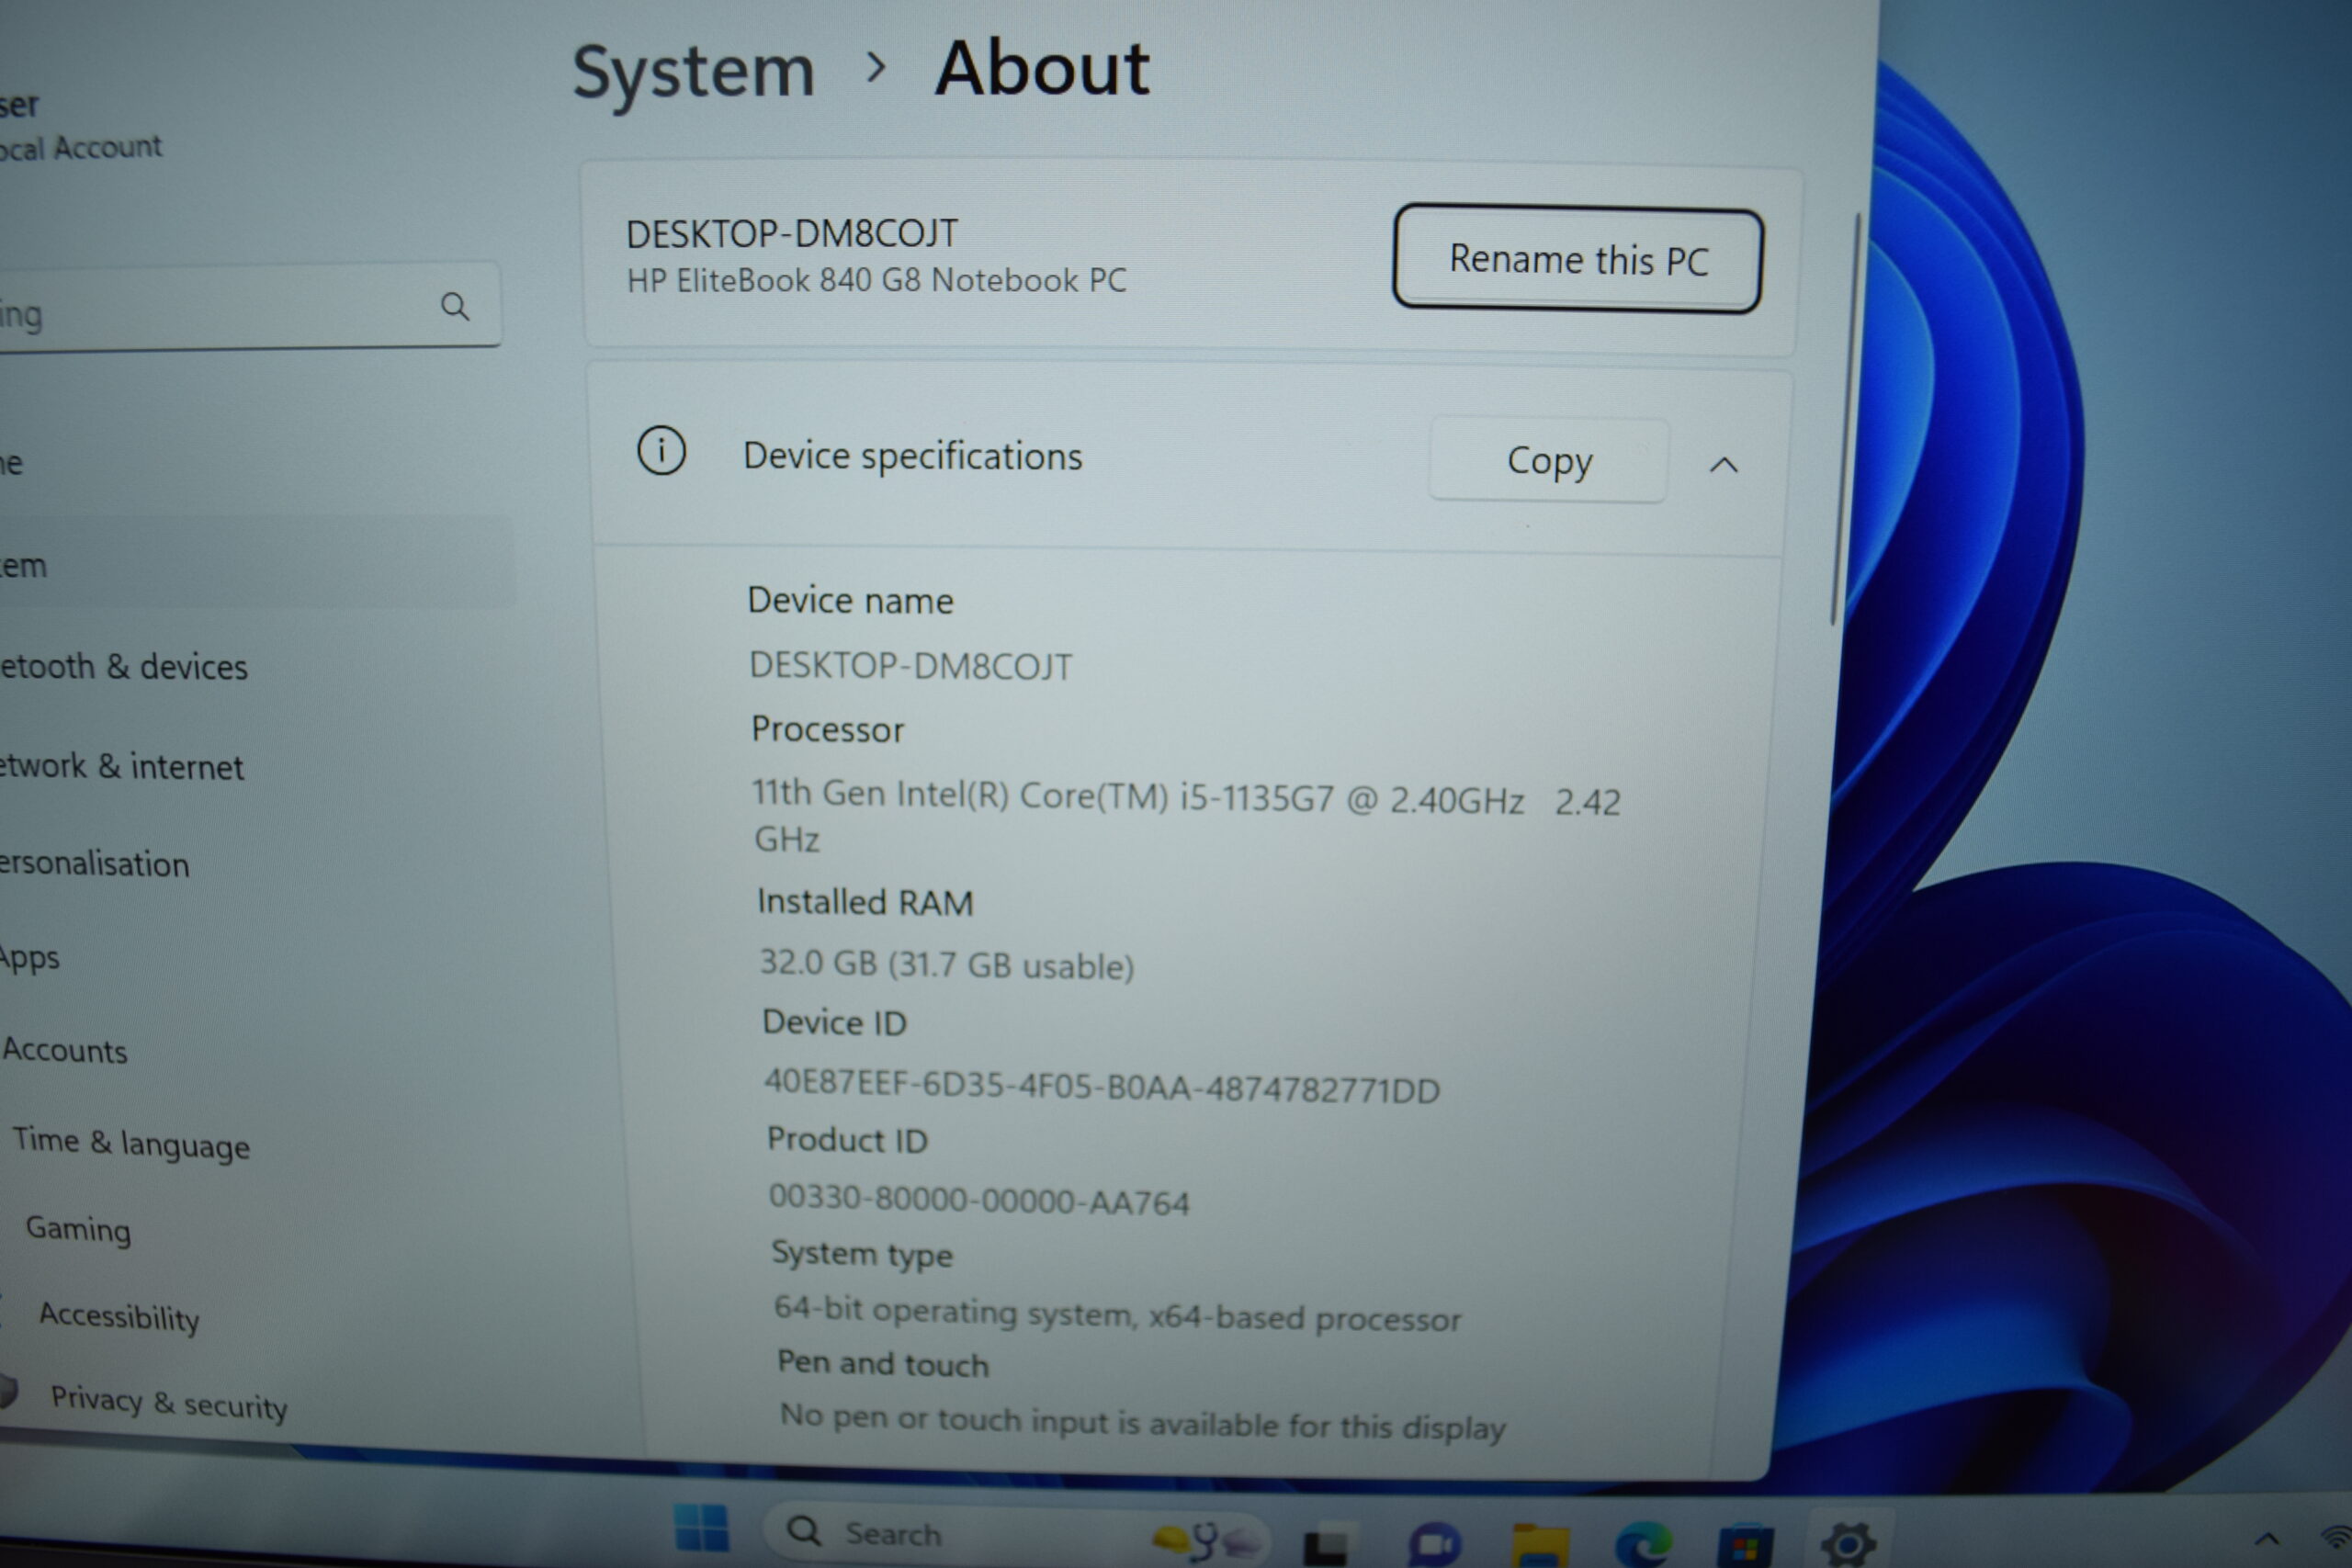Click the Pen and touch label
The image size is (2352, 1568).
pos(883,1363)
